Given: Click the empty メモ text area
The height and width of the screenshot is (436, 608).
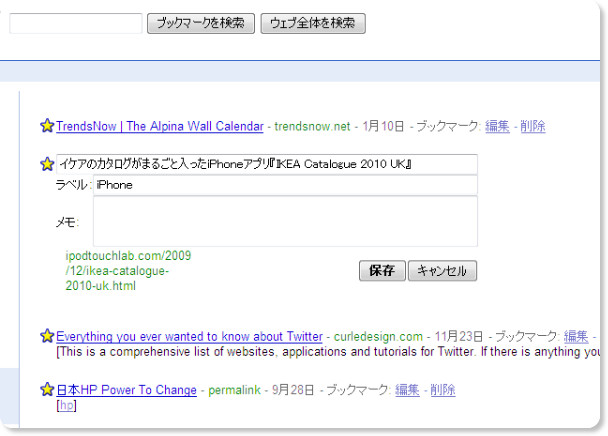Looking at the screenshot, I should pos(285,221).
